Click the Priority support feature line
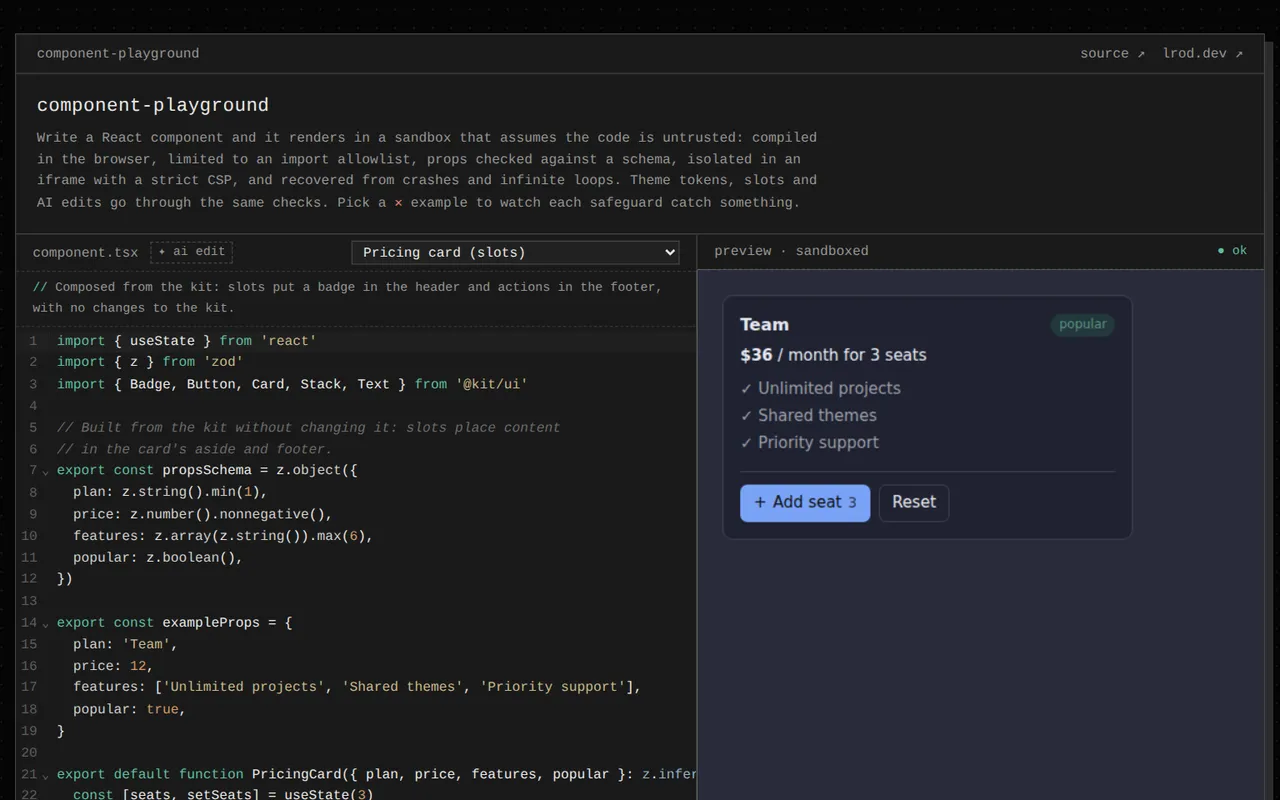Viewport: 1280px width, 800px height. (809, 442)
